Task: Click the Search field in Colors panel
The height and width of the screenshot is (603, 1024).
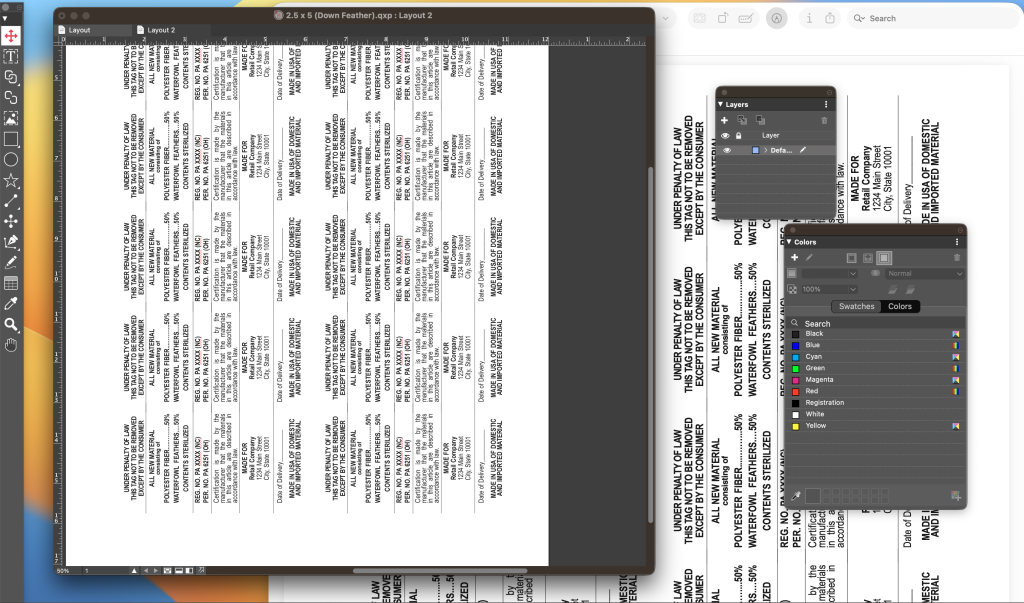Action: (x=875, y=323)
